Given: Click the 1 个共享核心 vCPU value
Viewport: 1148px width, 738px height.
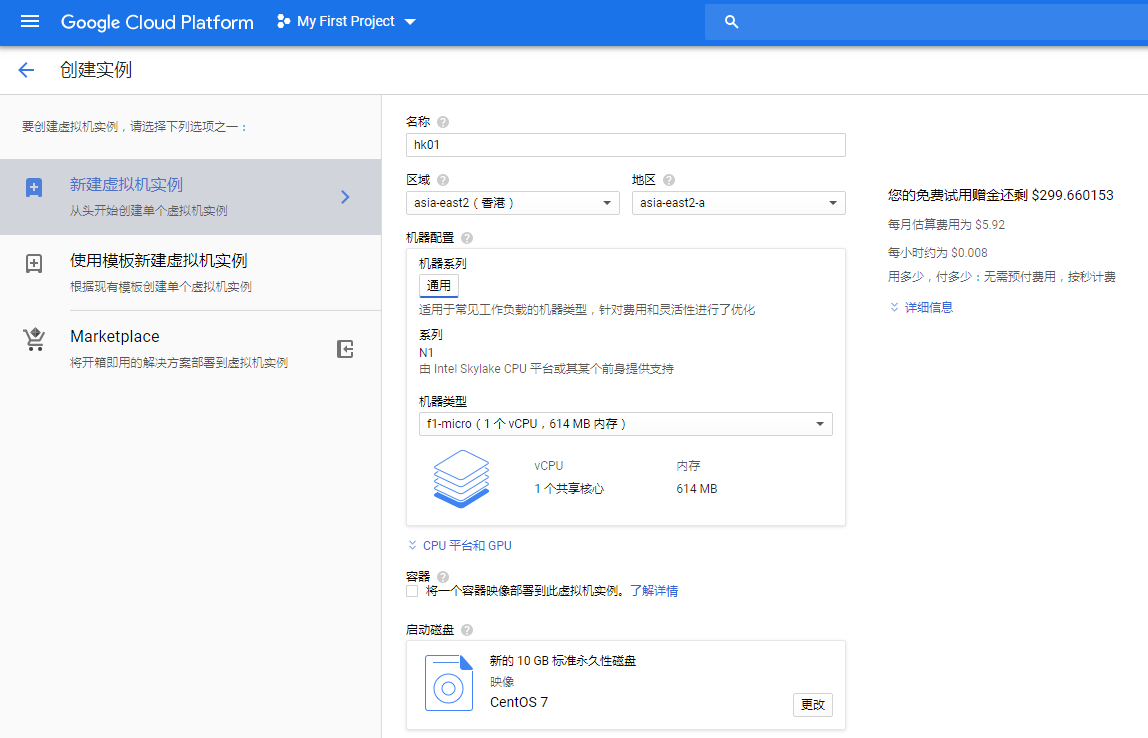Looking at the screenshot, I should point(569,488).
